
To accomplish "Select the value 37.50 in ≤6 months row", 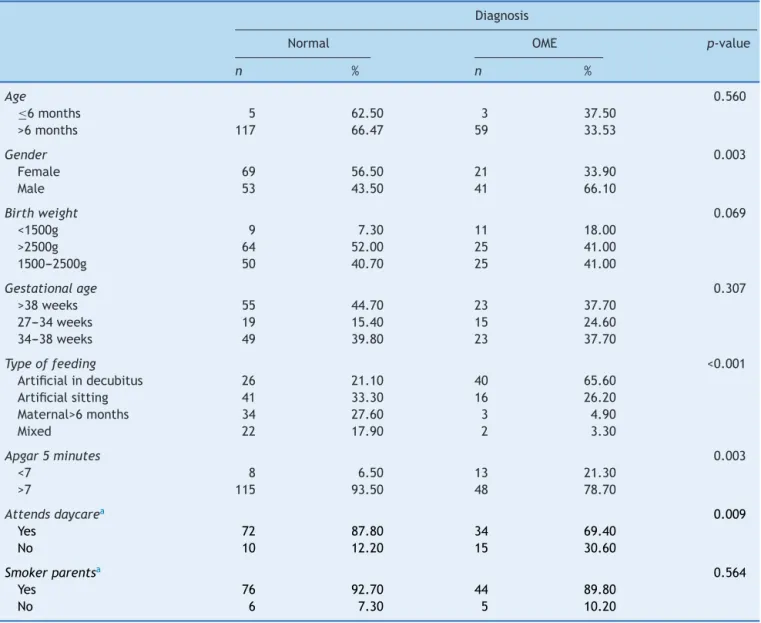I will click(600, 114).
